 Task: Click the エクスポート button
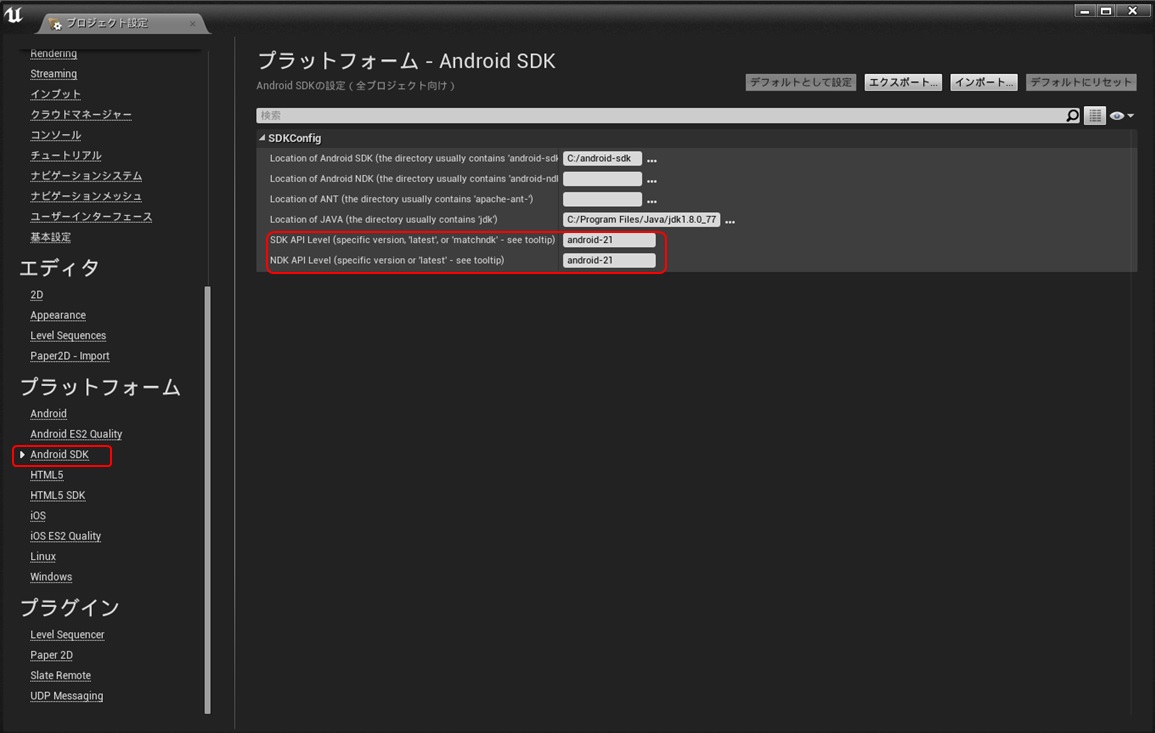tap(903, 83)
